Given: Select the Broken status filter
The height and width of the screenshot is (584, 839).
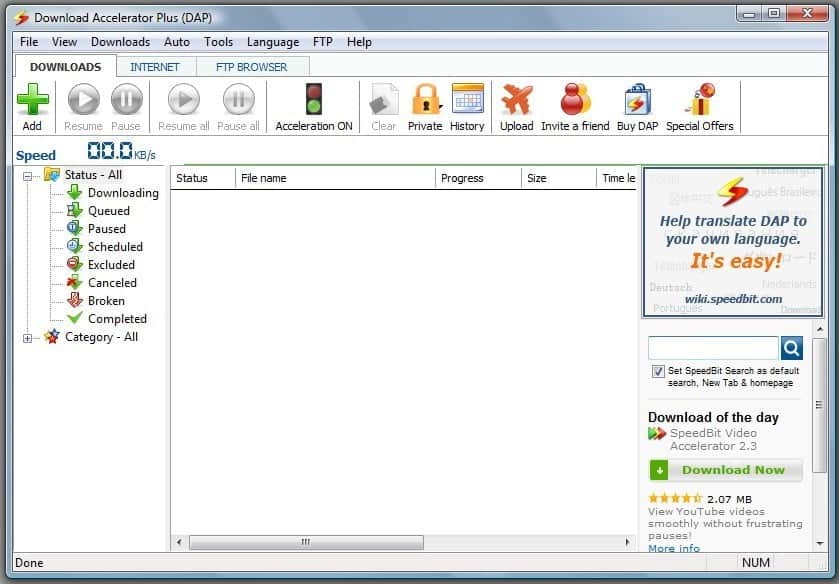Looking at the screenshot, I should pyautogui.click(x=106, y=301).
